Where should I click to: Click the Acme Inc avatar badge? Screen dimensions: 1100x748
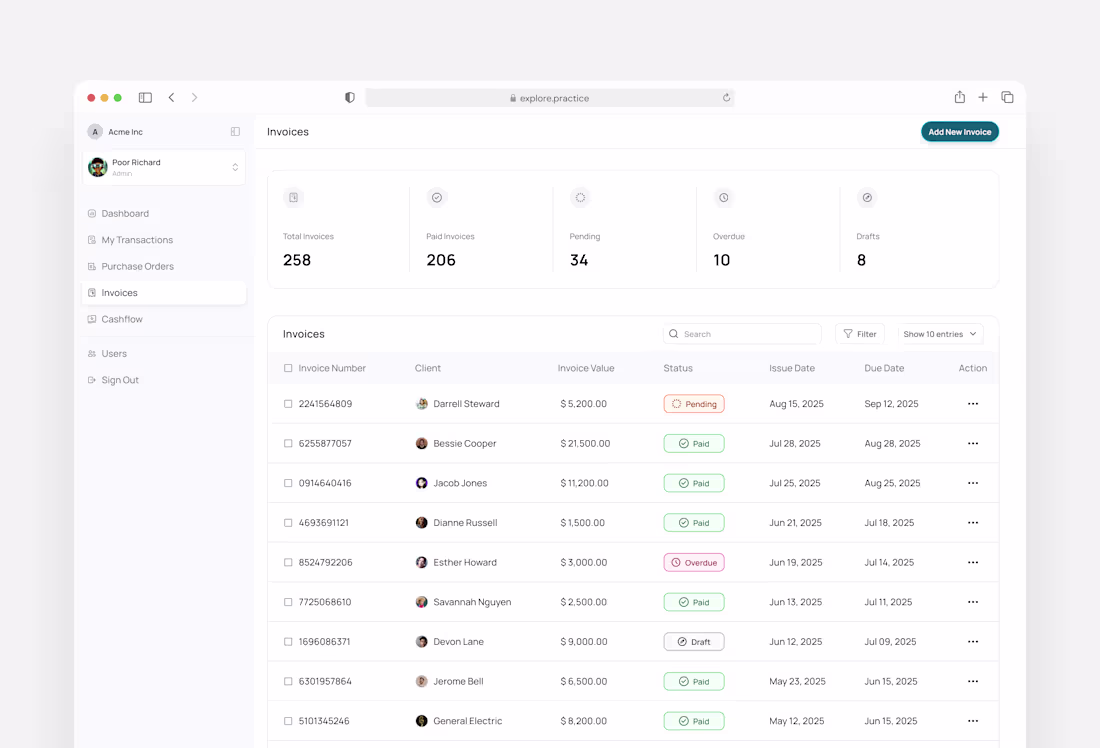[95, 132]
